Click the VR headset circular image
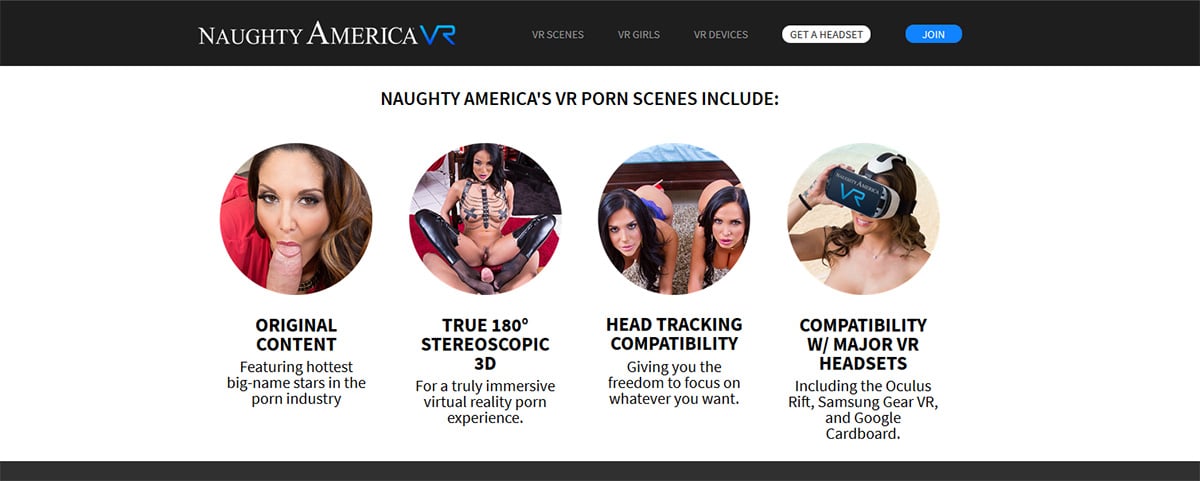This screenshot has height=481, width=1200. click(x=863, y=218)
